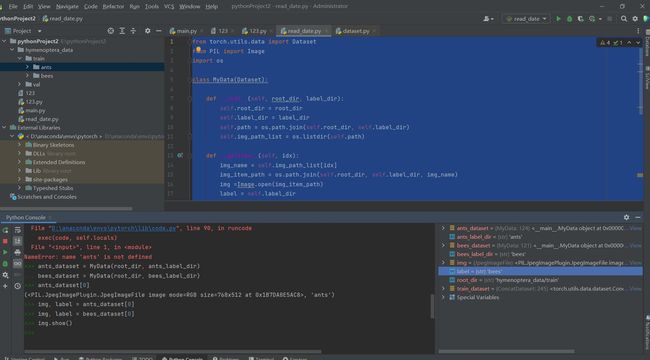Open Project panel options gear
This screenshot has height=360, width=650.
pyautogui.click(x=148, y=31)
